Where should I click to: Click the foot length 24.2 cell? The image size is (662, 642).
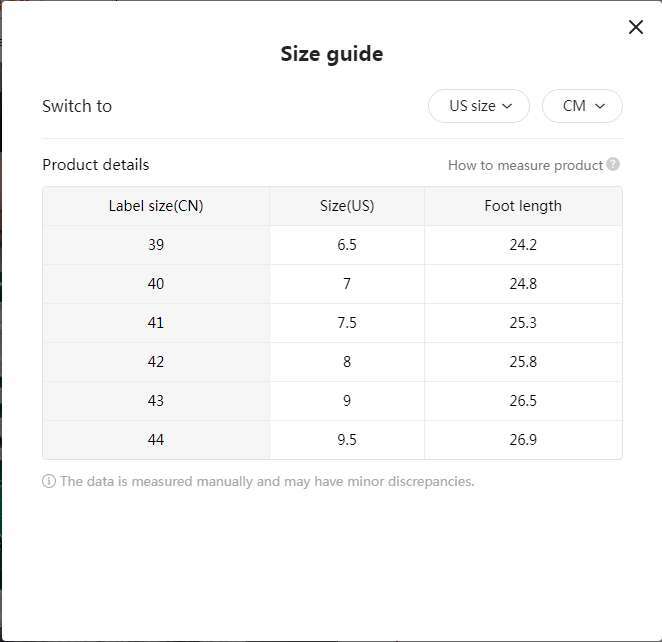tap(523, 245)
